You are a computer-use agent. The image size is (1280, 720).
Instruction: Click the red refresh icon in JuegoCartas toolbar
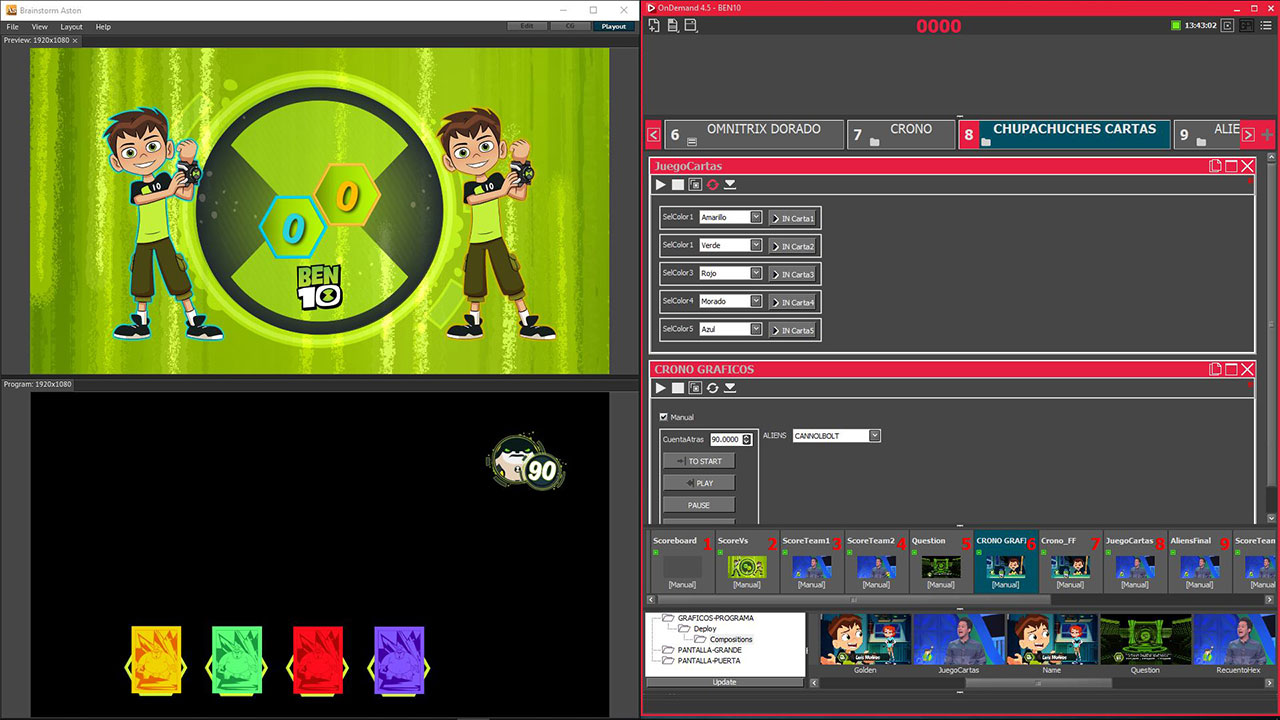click(x=712, y=185)
